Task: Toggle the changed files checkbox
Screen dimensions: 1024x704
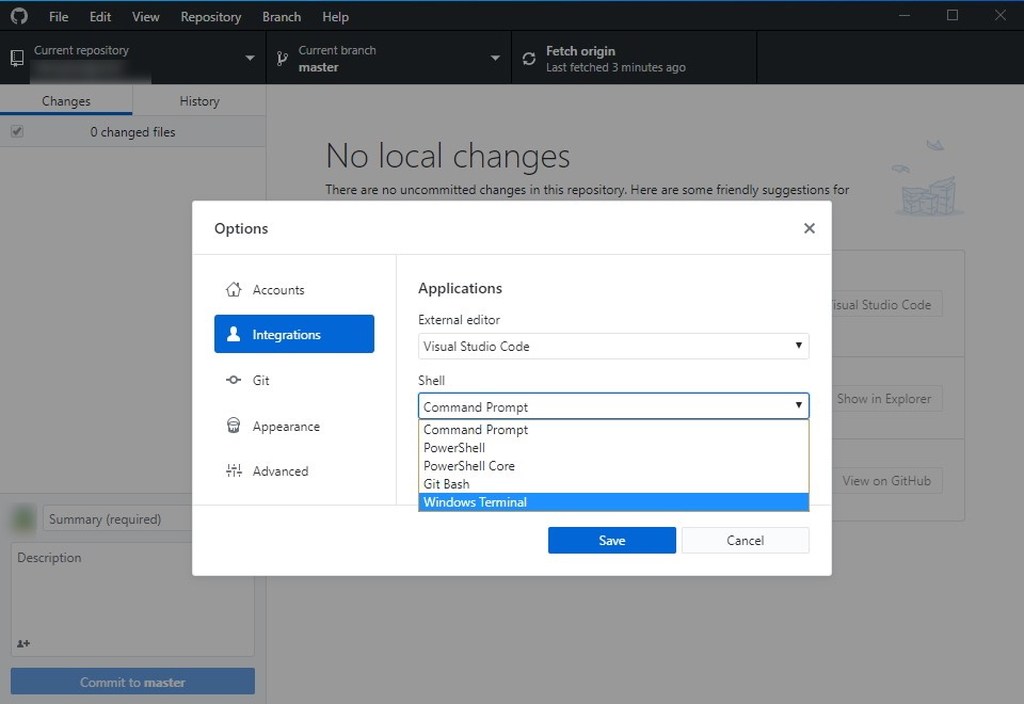Action: pyautogui.click(x=17, y=131)
